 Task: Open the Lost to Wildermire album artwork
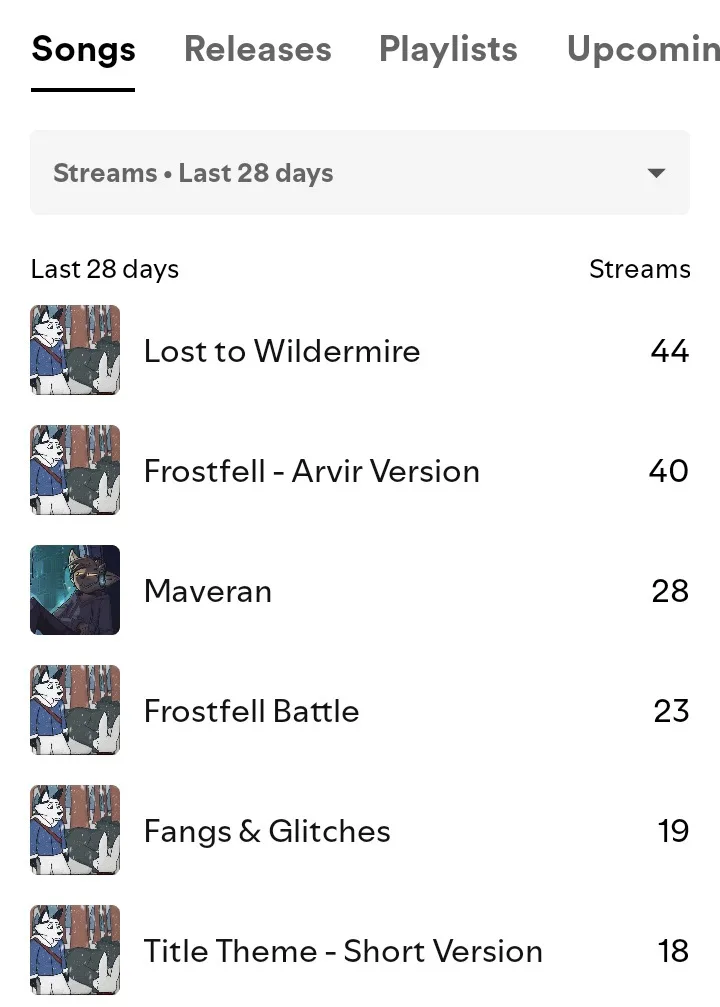tap(75, 350)
